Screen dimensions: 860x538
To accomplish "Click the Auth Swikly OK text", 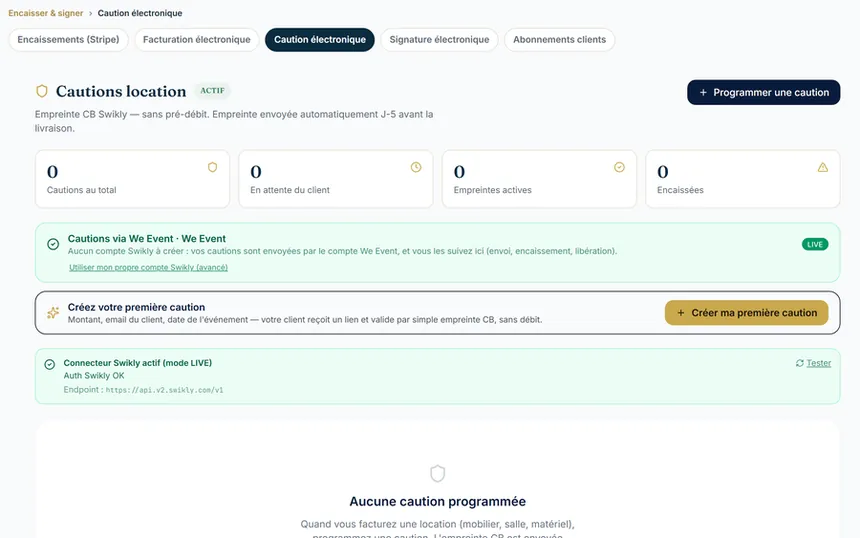I will pyautogui.click(x=94, y=376).
